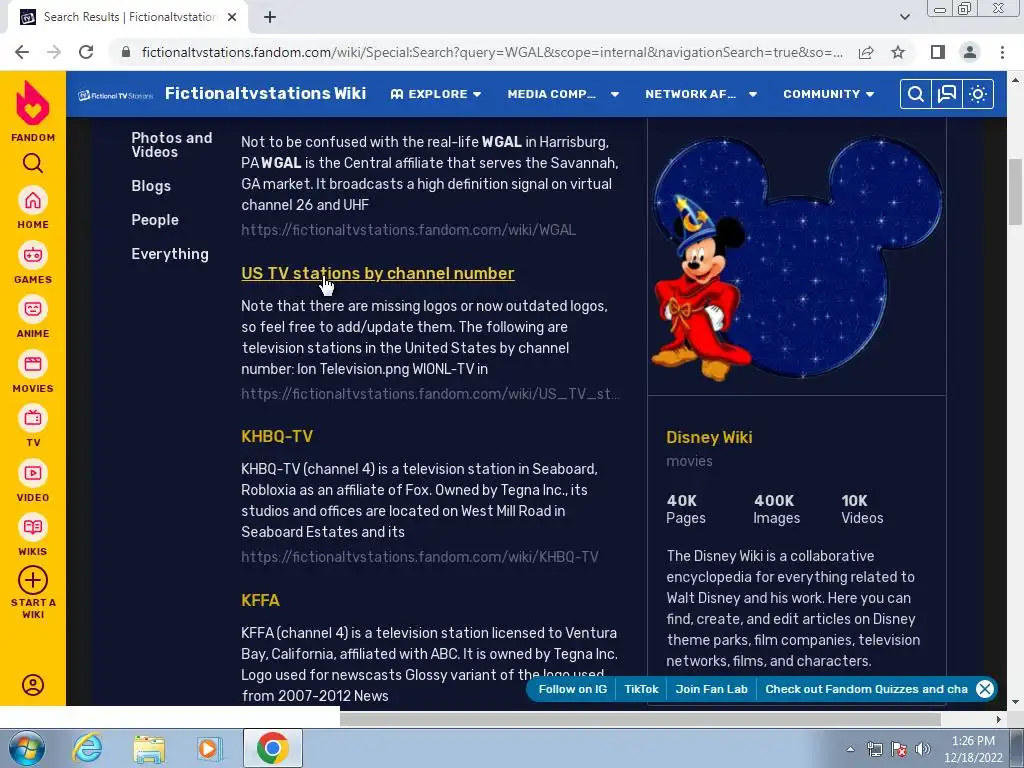Share this page icon in address bar
Viewport: 1024px width, 768px height.
[x=867, y=52]
